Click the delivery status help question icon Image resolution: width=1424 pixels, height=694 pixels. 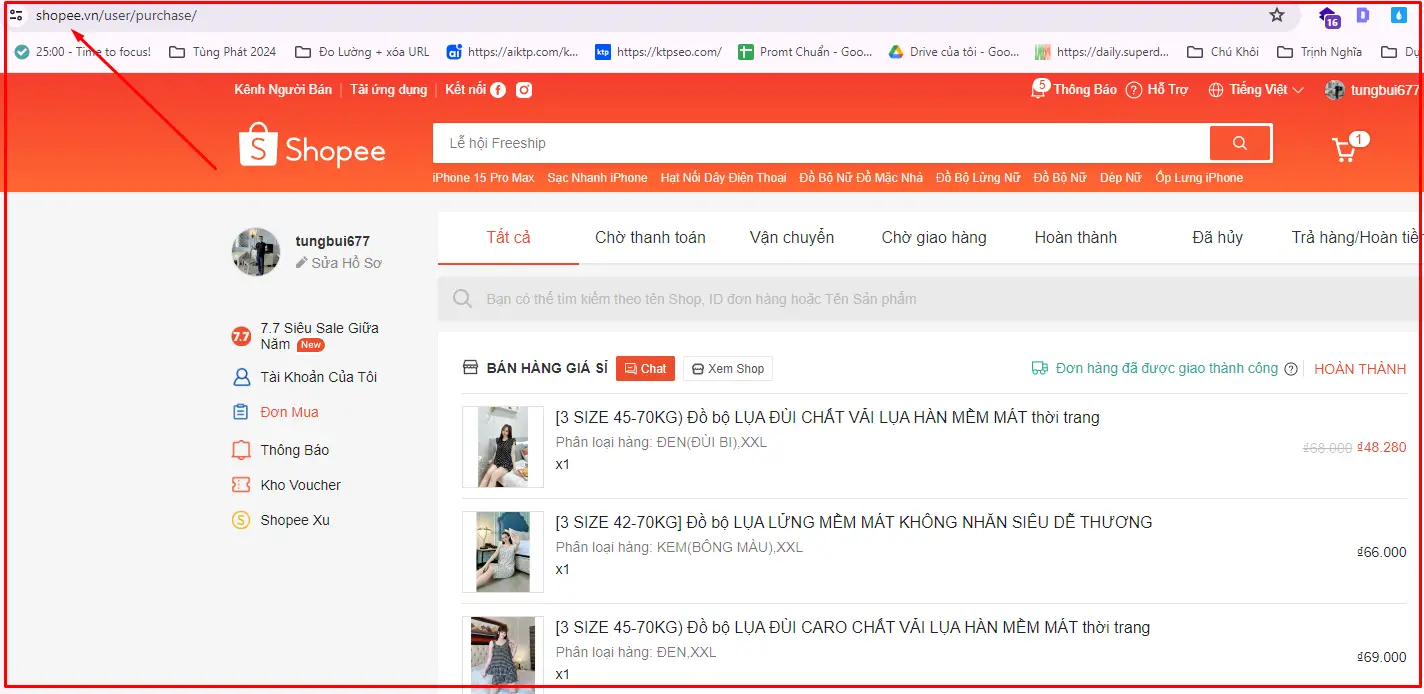click(1291, 369)
